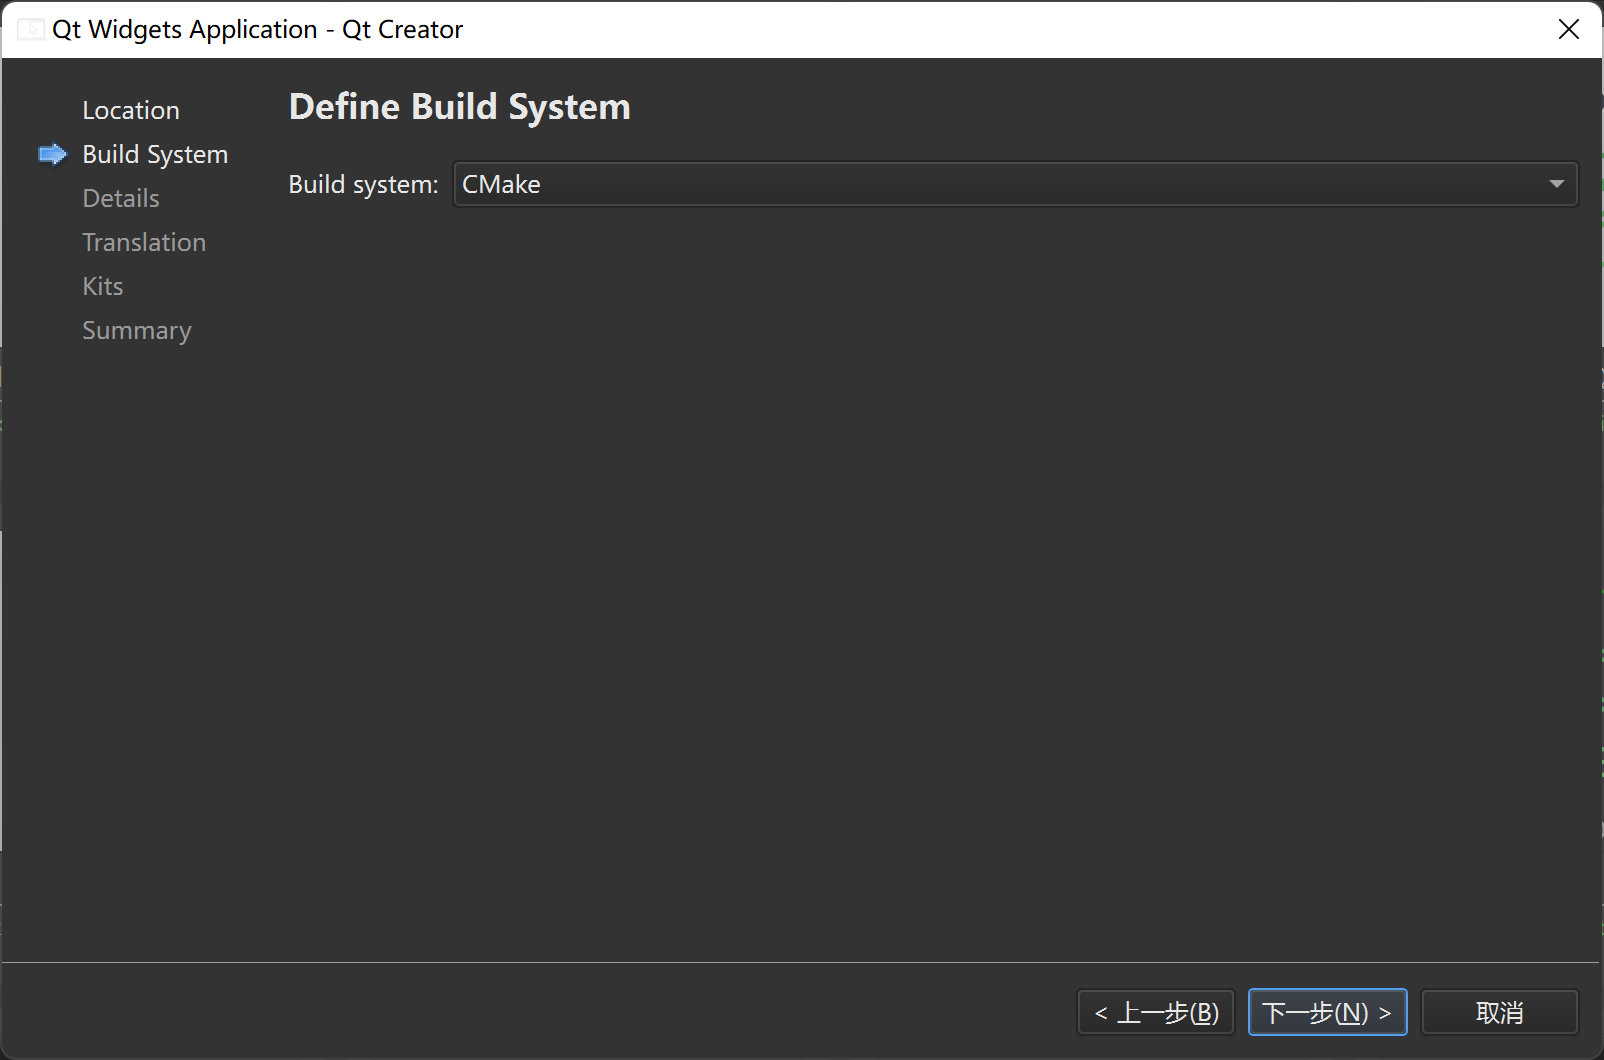Click the CMake text inside the combo box
This screenshot has width=1604, height=1060.
(501, 184)
